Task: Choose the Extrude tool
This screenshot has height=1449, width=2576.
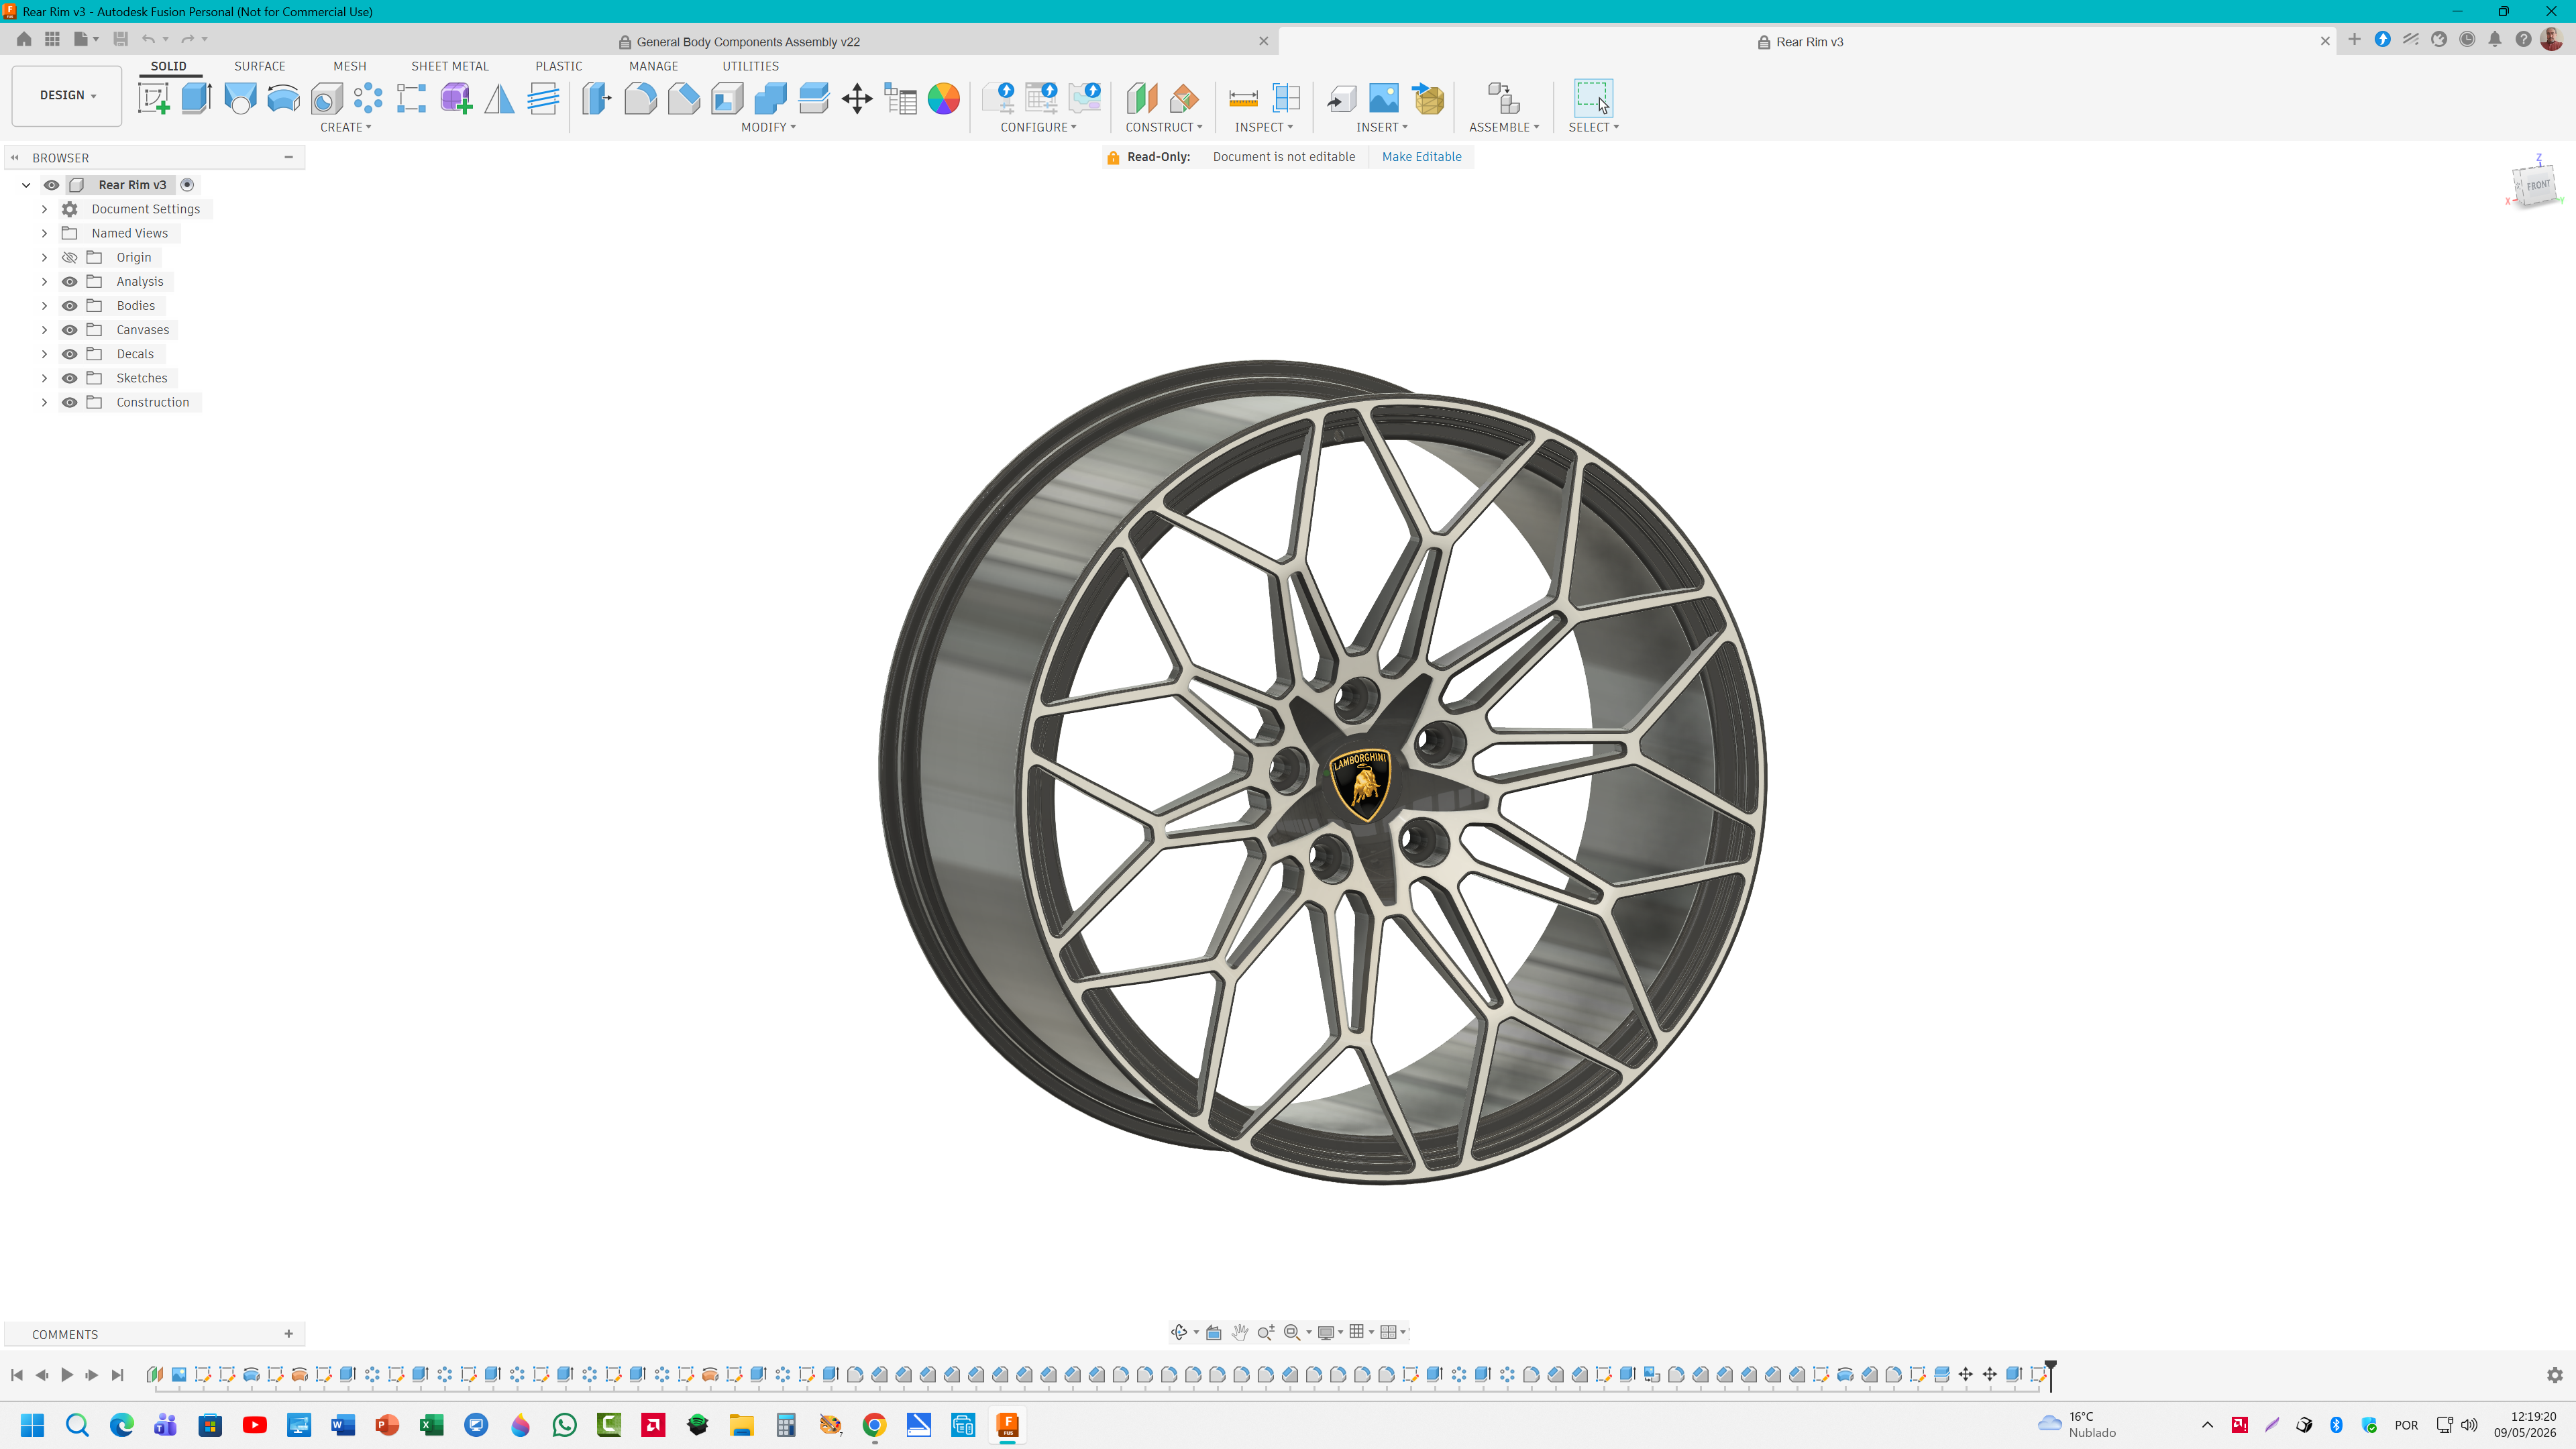Action: pyautogui.click(x=196, y=98)
